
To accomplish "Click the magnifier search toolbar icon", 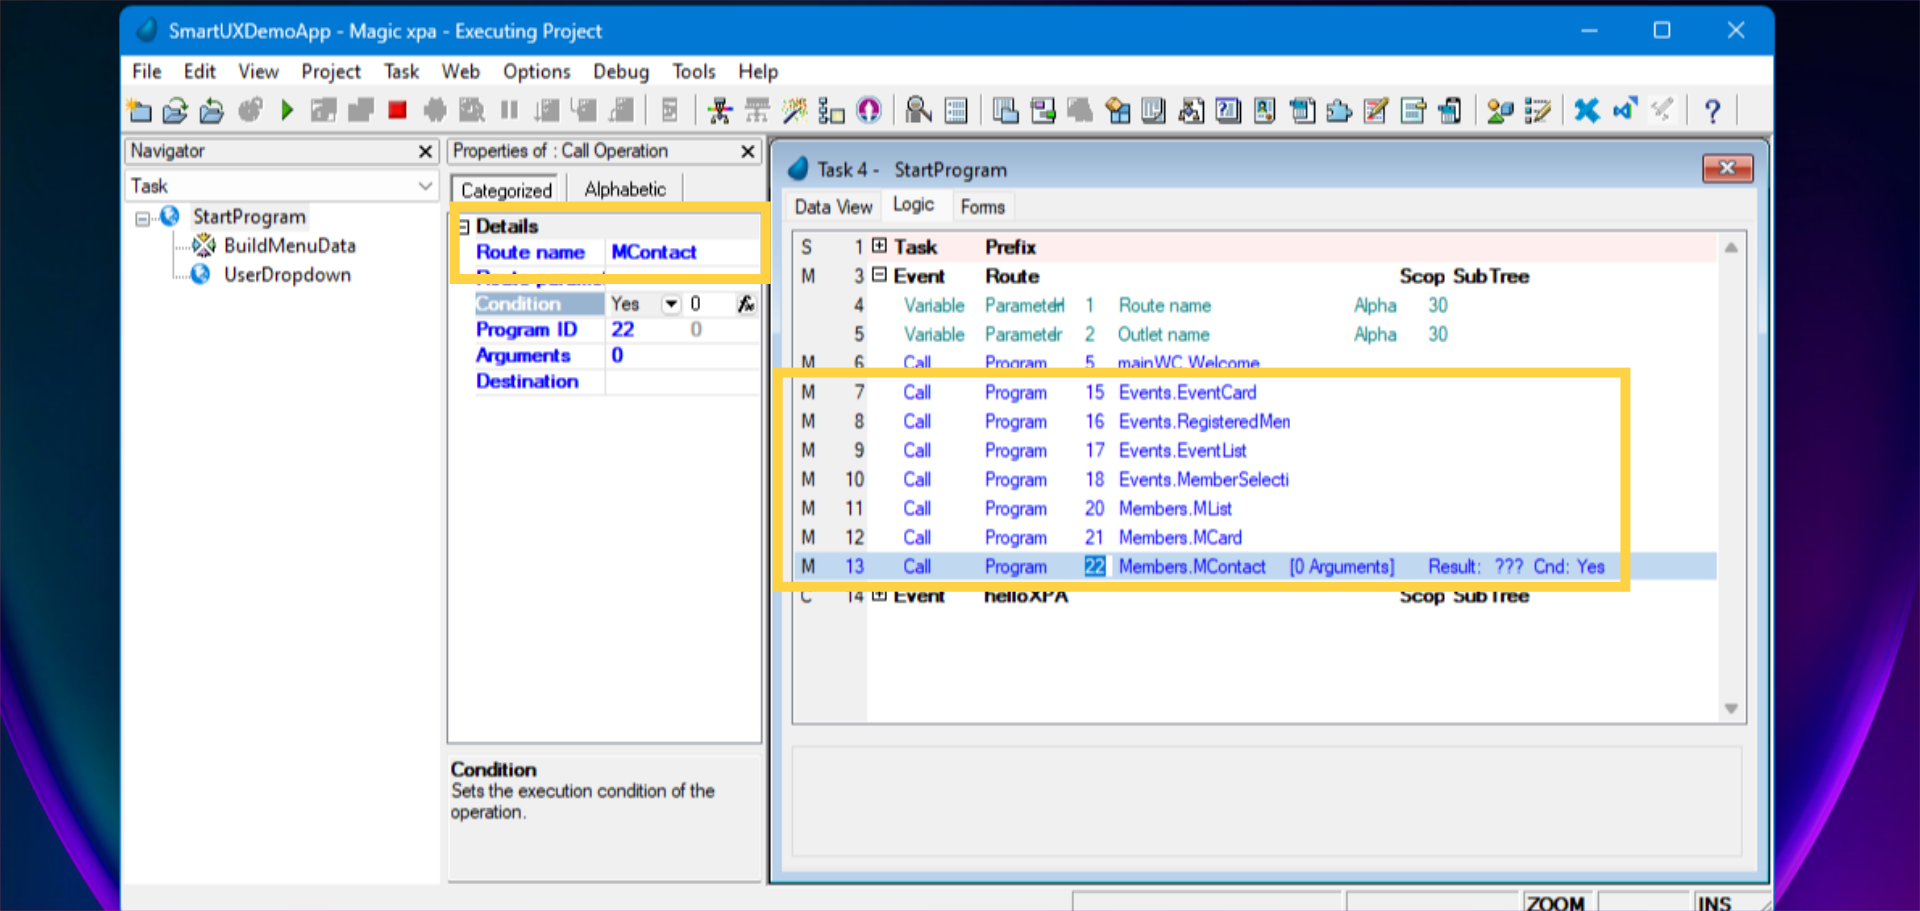I will [917, 110].
